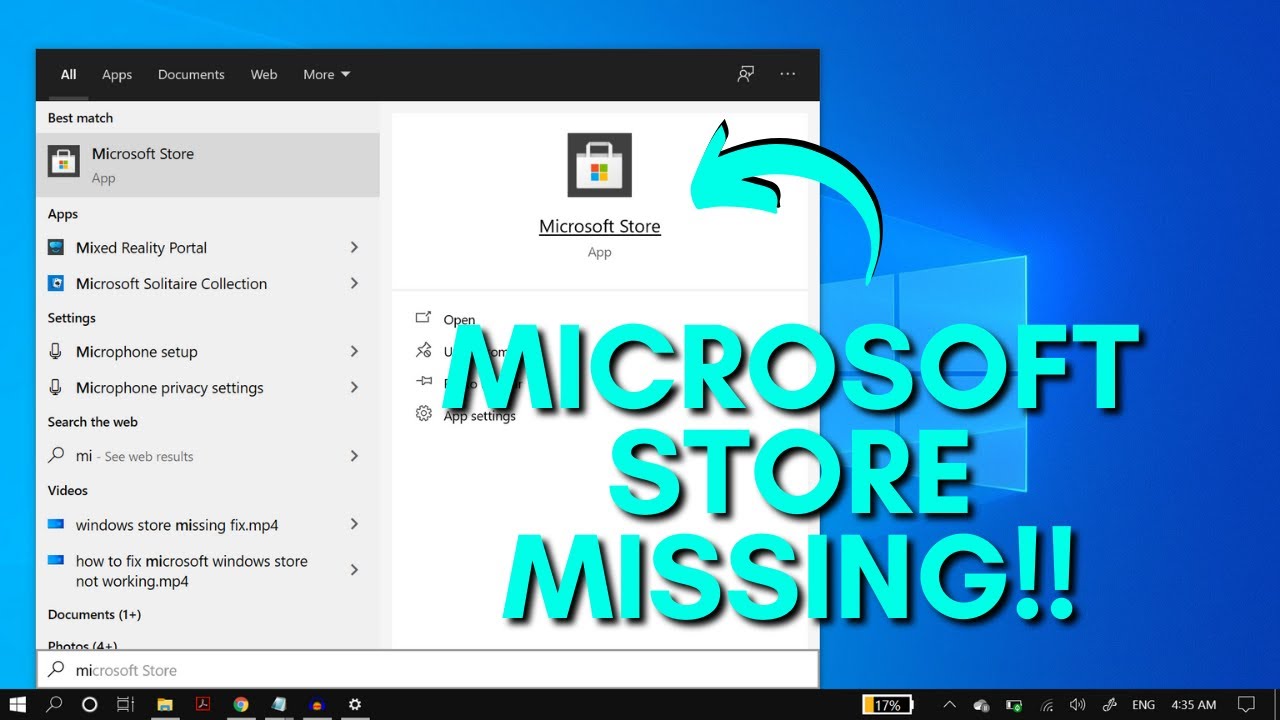This screenshot has width=1280, height=720.
Task: Switch to the Apps search tab
Action: 117,74
